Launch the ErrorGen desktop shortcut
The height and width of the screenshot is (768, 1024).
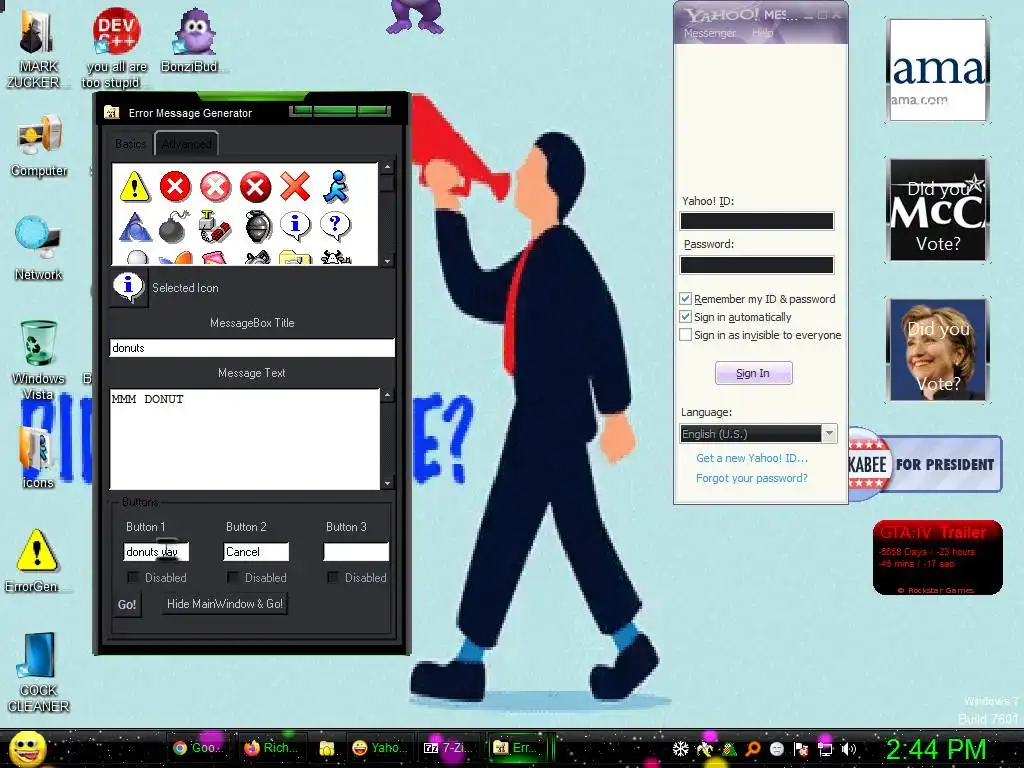pos(37,562)
